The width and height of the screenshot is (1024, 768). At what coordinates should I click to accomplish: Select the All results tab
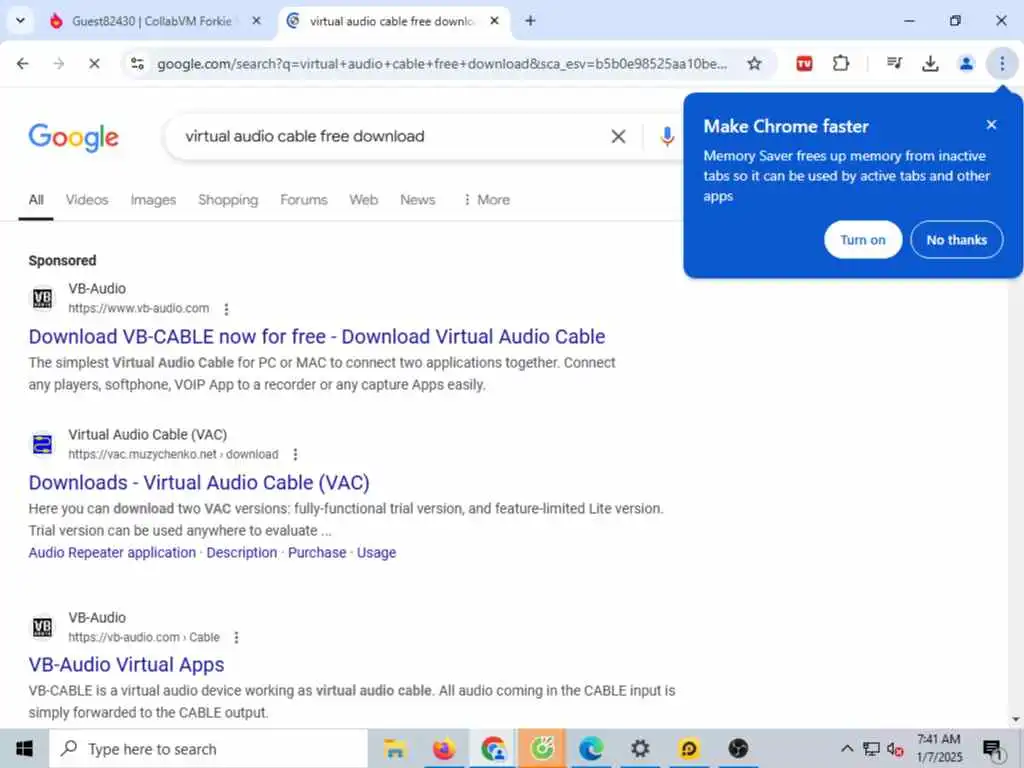pos(36,200)
